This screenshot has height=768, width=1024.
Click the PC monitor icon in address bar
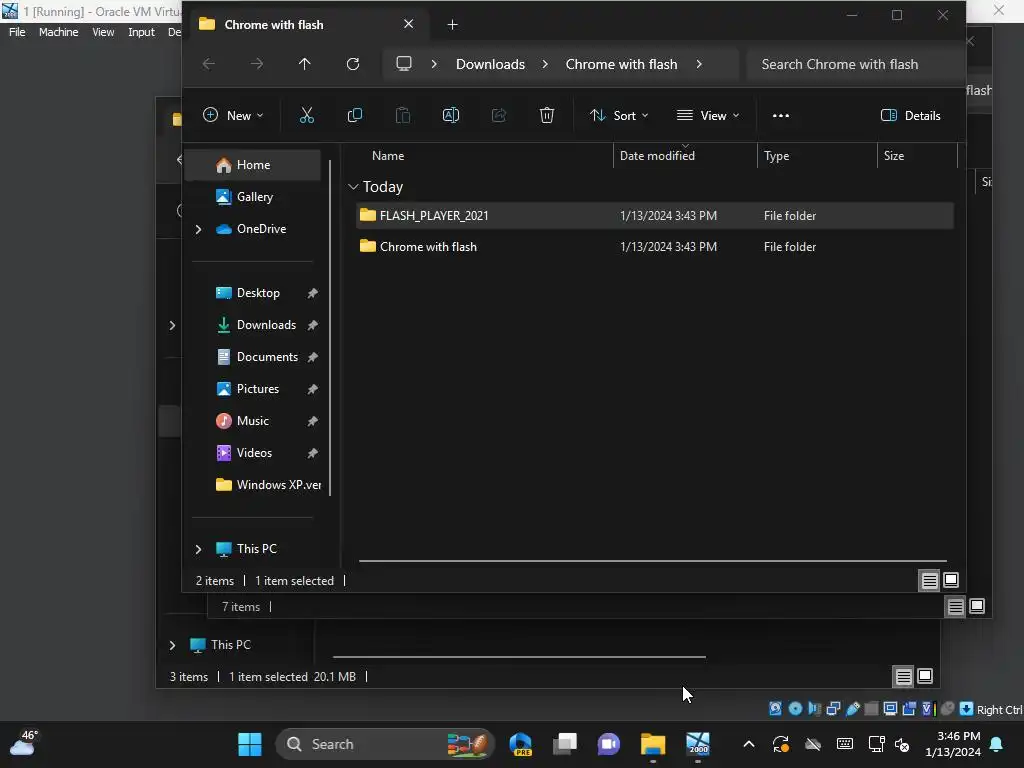click(404, 63)
